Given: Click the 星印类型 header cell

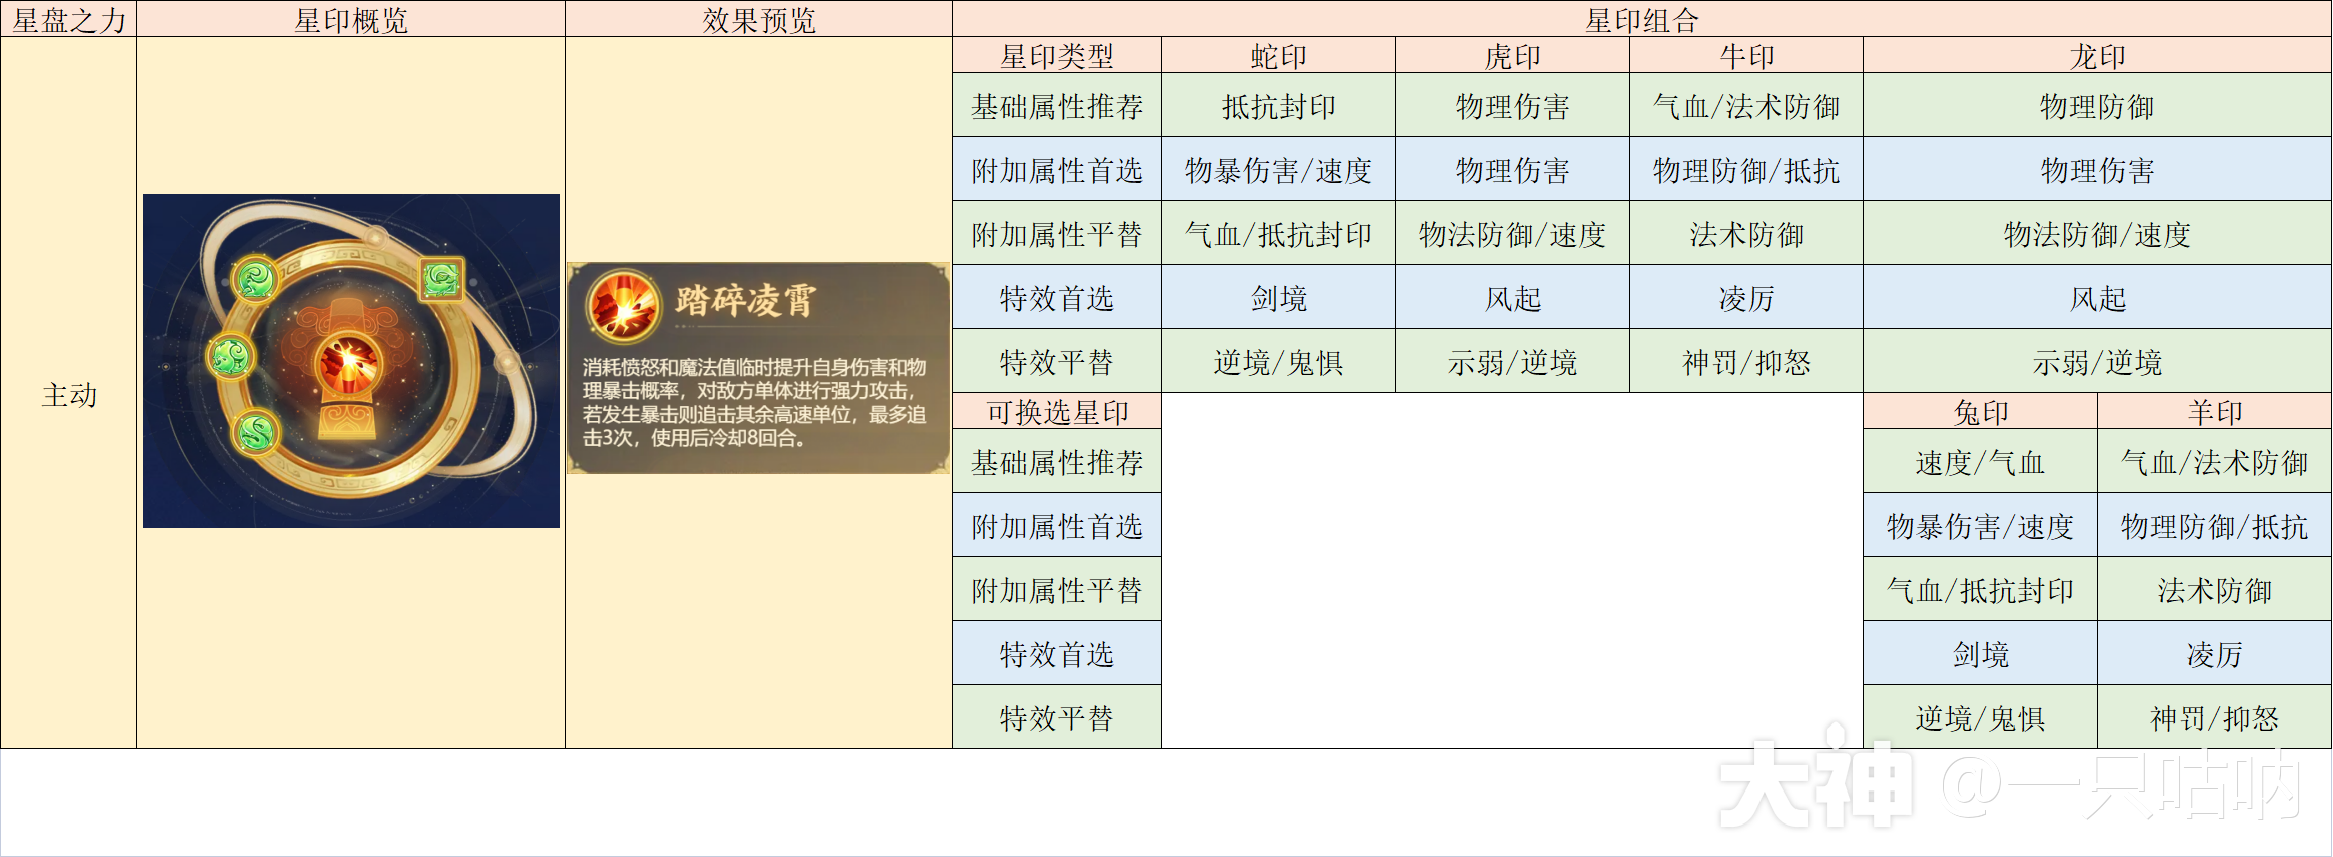Looking at the screenshot, I should pyautogui.click(x=1057, y=55).
